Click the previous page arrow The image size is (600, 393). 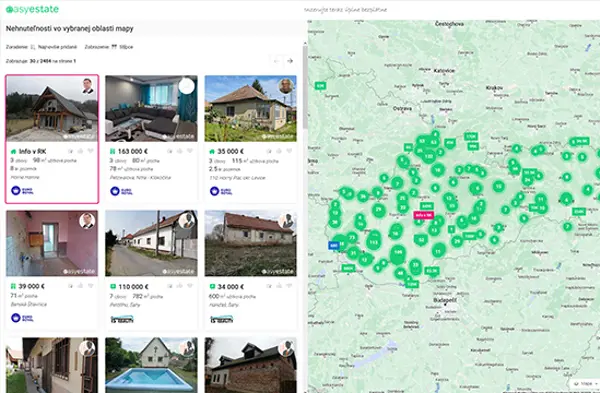(276, 61)
